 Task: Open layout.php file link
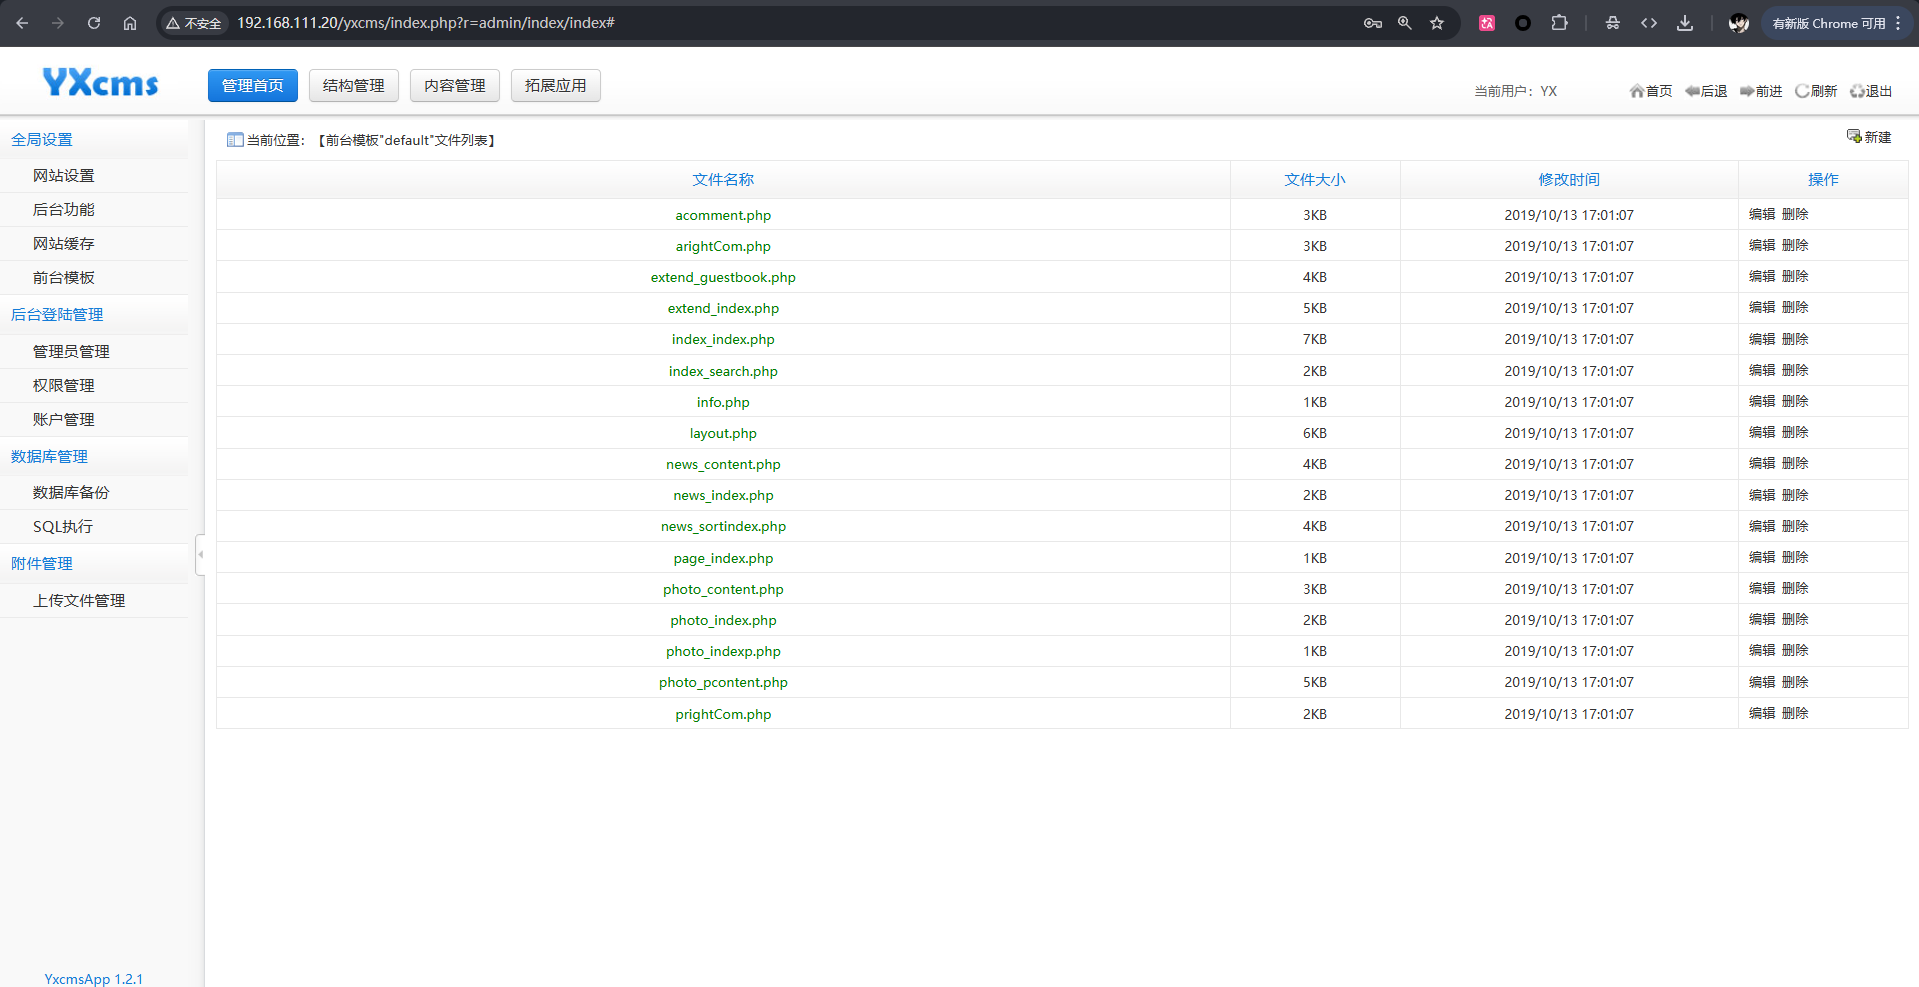[723, 433]
